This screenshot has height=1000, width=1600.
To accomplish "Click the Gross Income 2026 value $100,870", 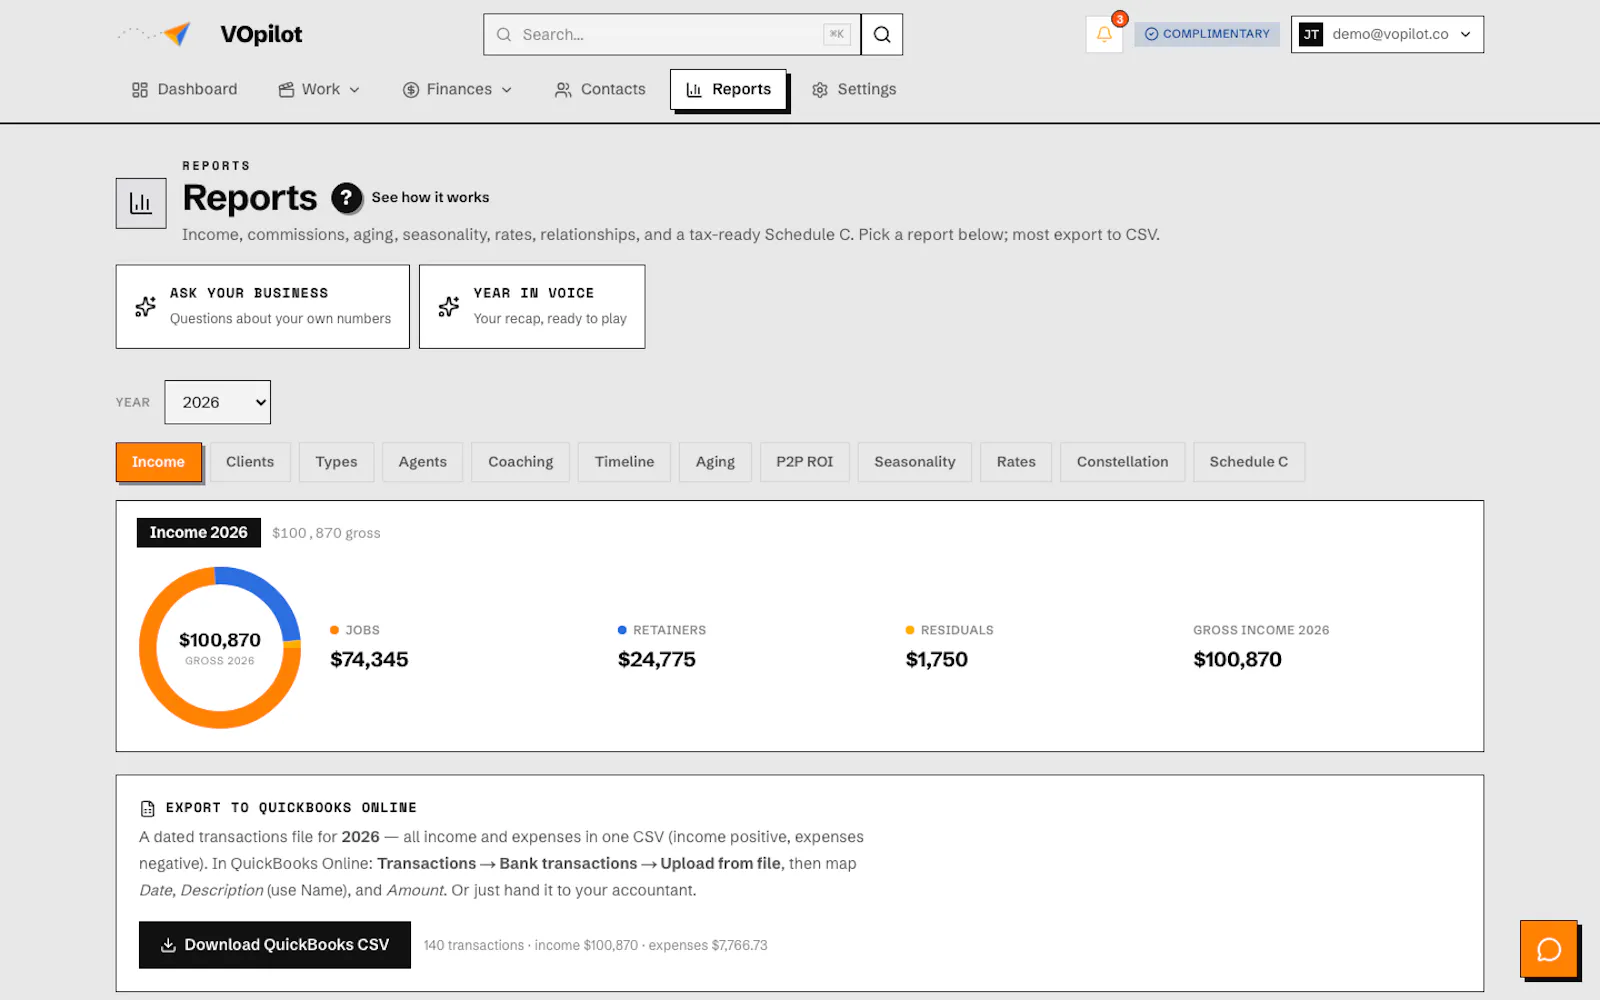I will pyautogui.click(x=1237, y=660).
